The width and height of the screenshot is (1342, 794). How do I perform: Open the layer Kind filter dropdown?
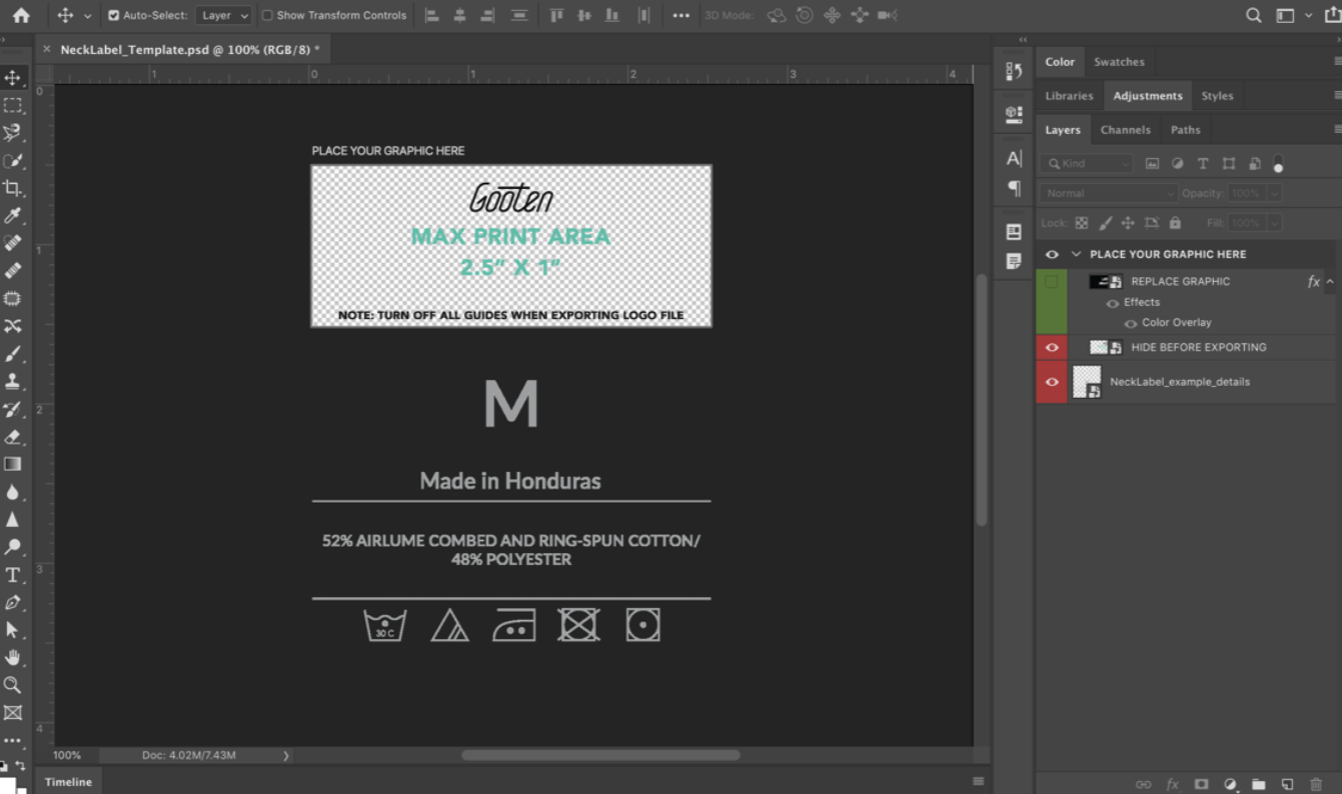1086,163
